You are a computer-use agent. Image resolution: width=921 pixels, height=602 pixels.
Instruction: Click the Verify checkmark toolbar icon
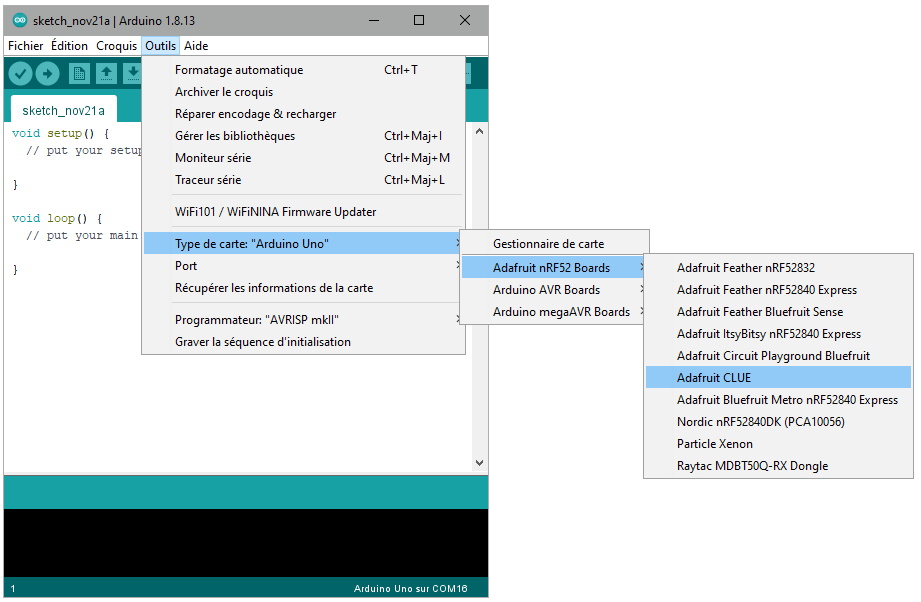pyautogui.click(x=20, y=74)
